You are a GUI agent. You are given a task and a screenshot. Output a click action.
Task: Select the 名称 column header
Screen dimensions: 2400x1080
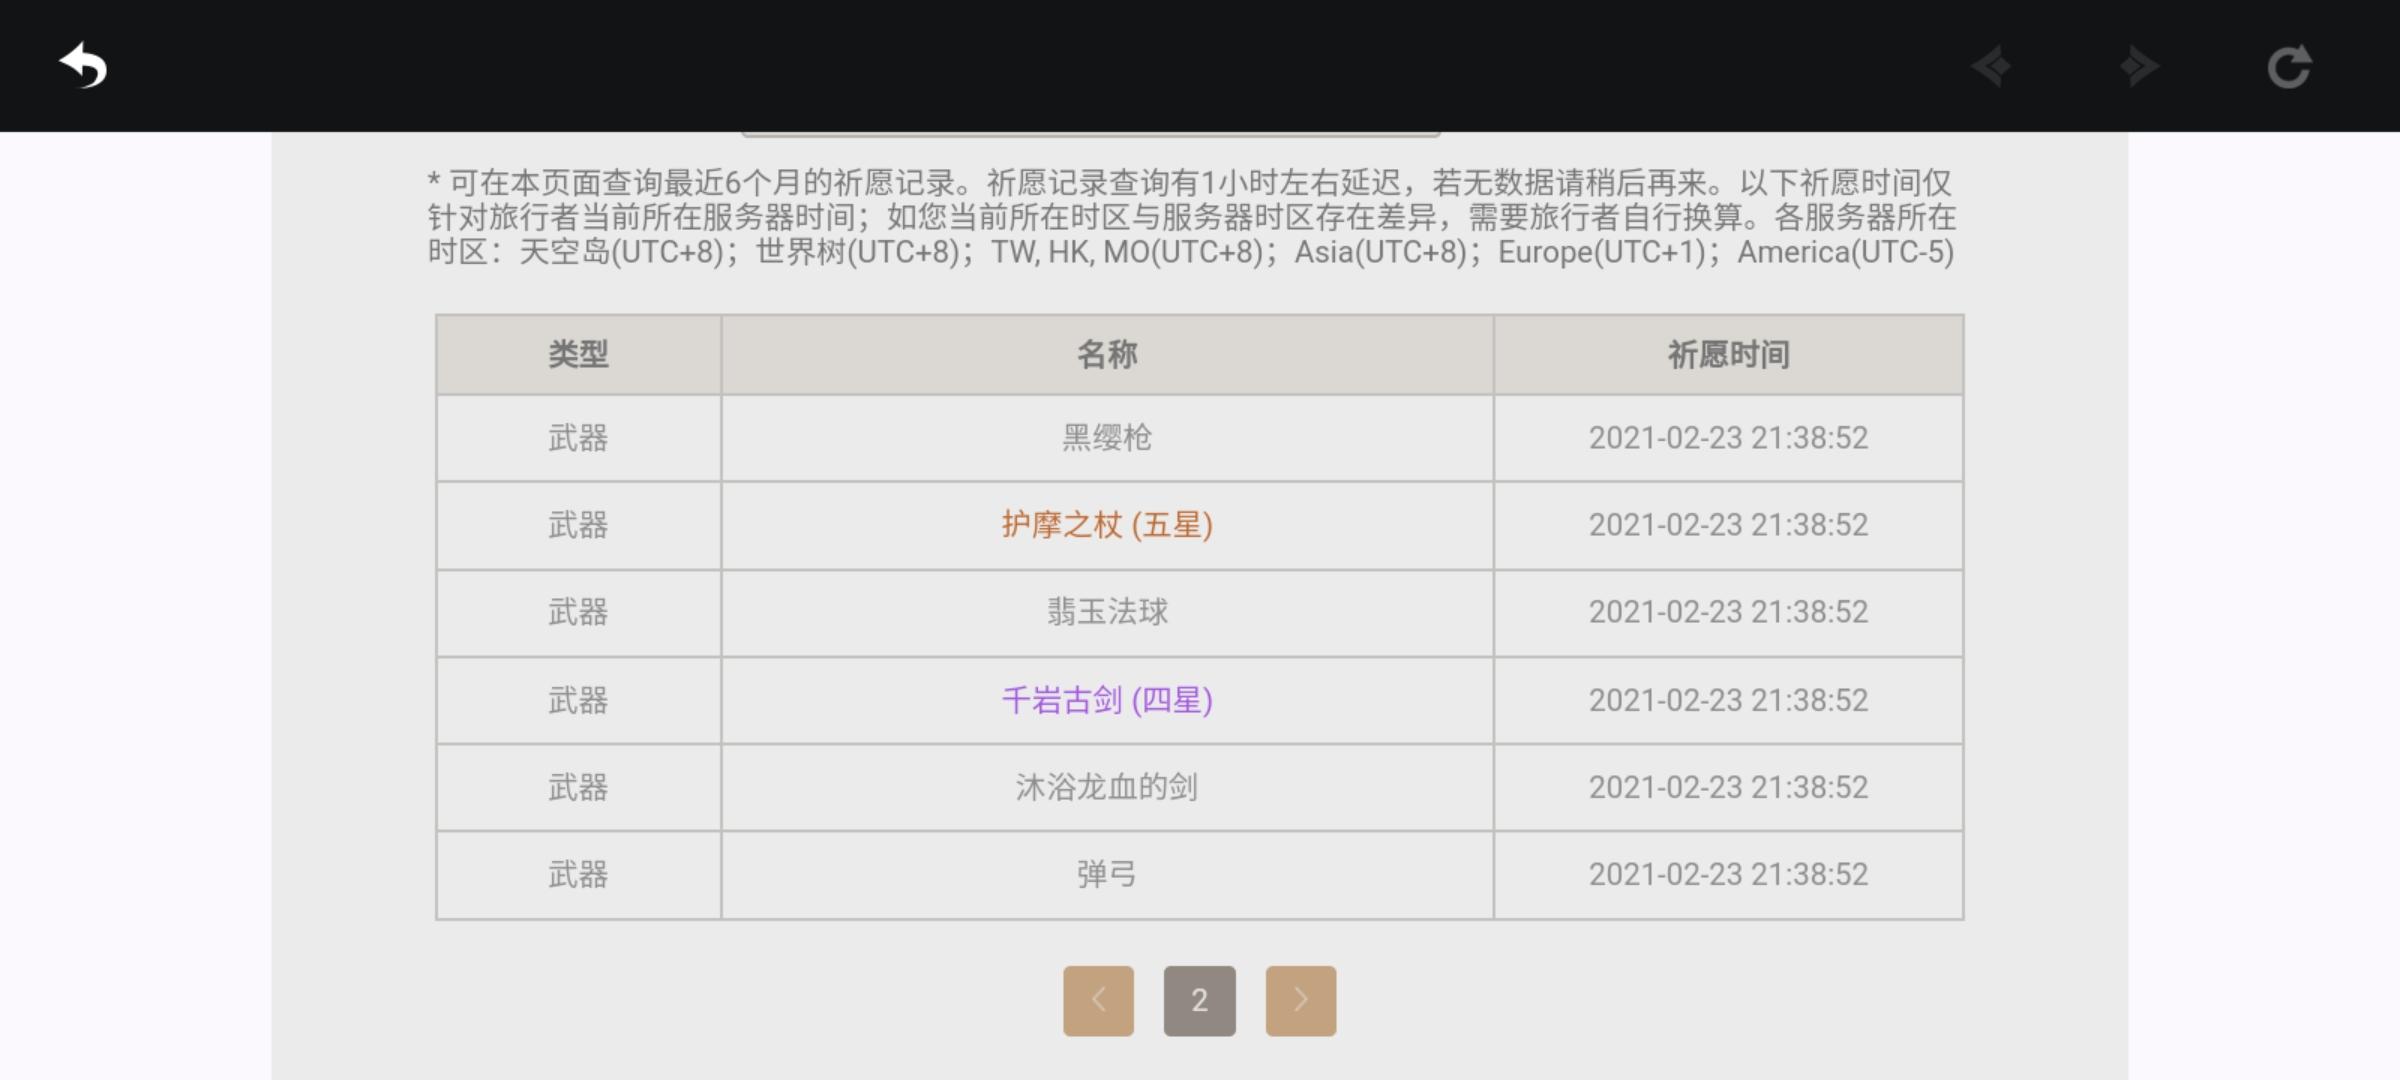coord(1107,354)
